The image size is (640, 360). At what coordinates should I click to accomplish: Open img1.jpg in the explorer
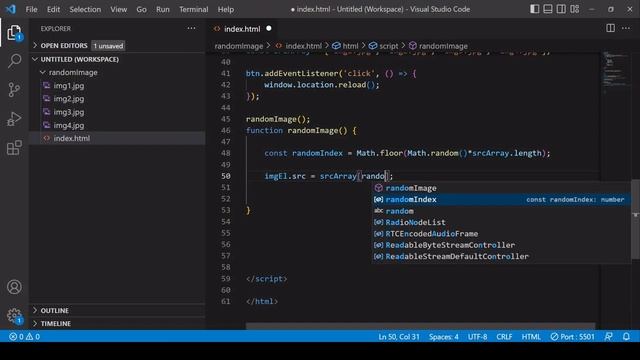[x=117, y=86]
